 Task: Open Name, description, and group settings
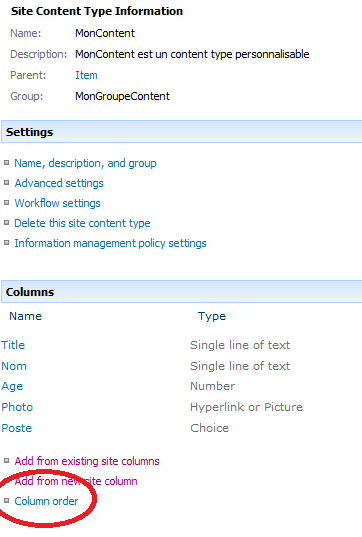(85, 163)
